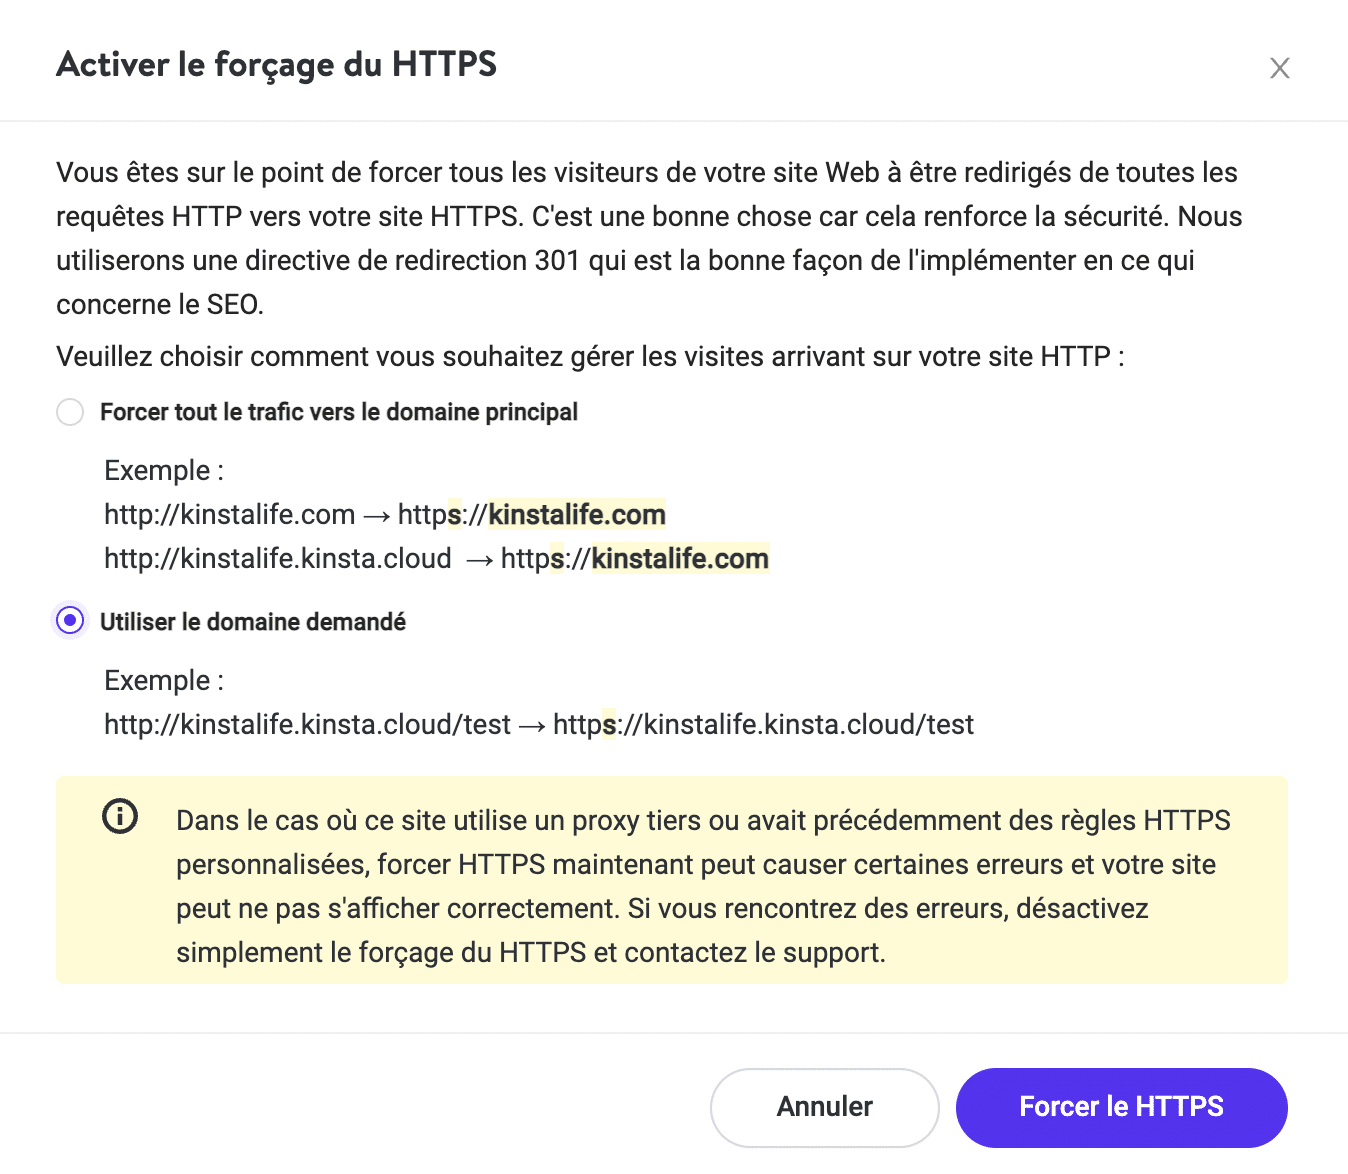
Task: Click the highlighted s in https://kinstalife.kinsta.cloud/test
Action: tap(608, 724)
